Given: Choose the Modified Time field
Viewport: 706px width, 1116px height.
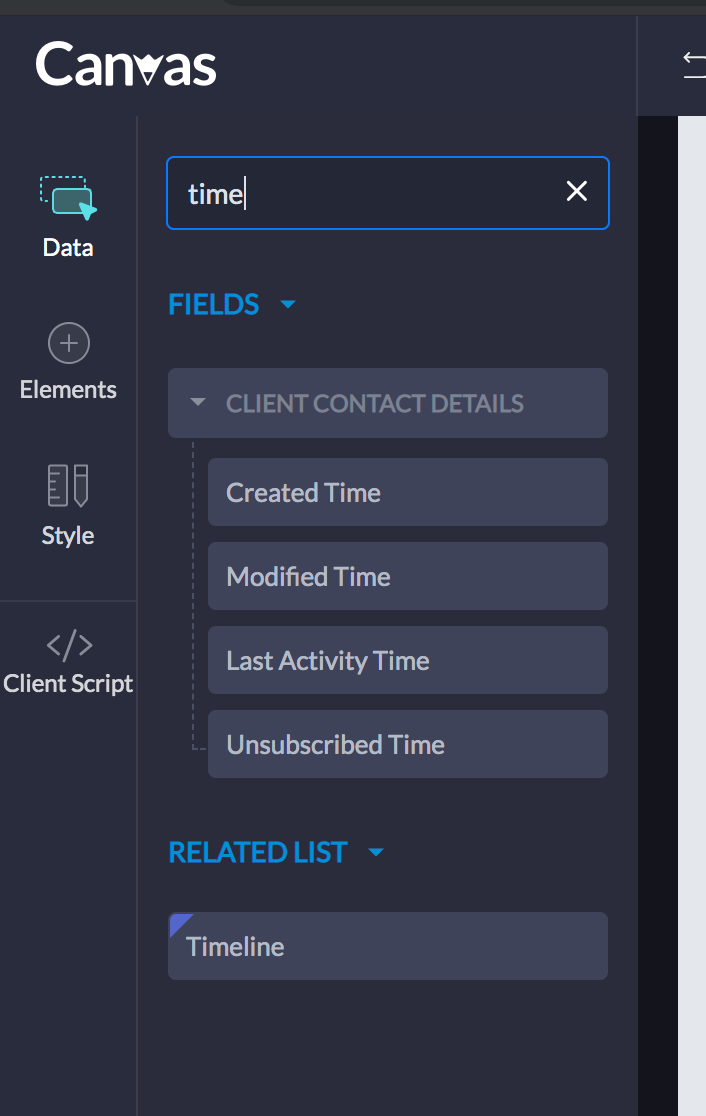Looking at the screenshot, I should 407,576.
